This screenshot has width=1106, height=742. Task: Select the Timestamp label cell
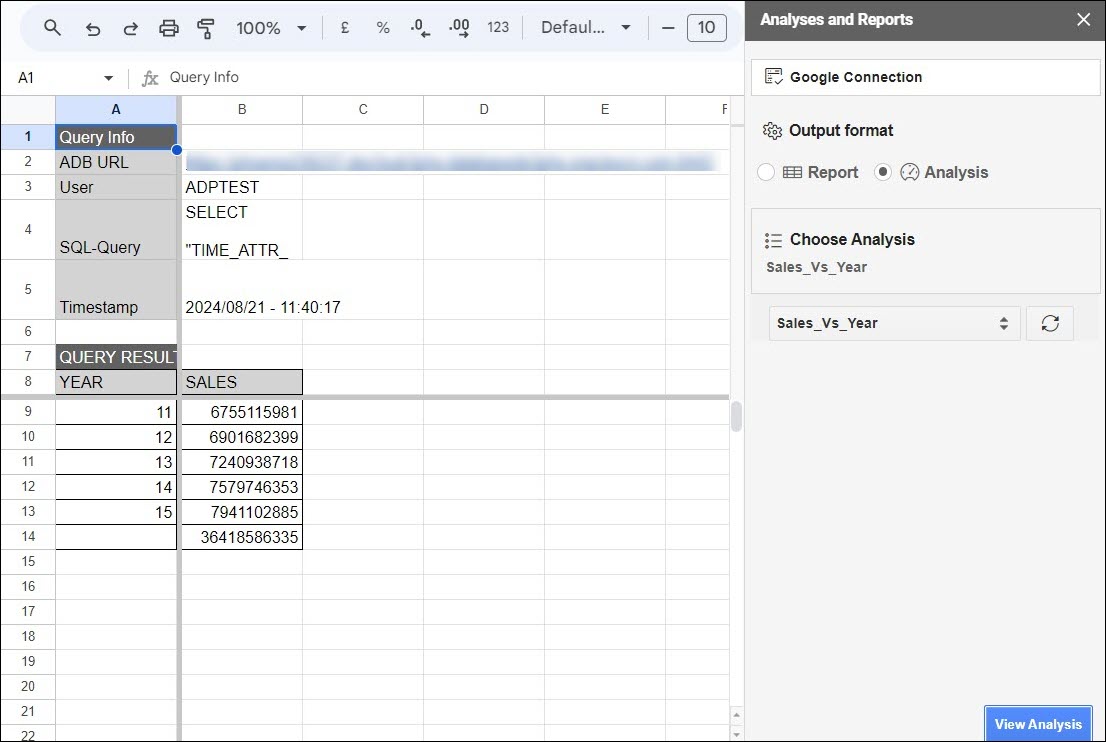point(116,290)
